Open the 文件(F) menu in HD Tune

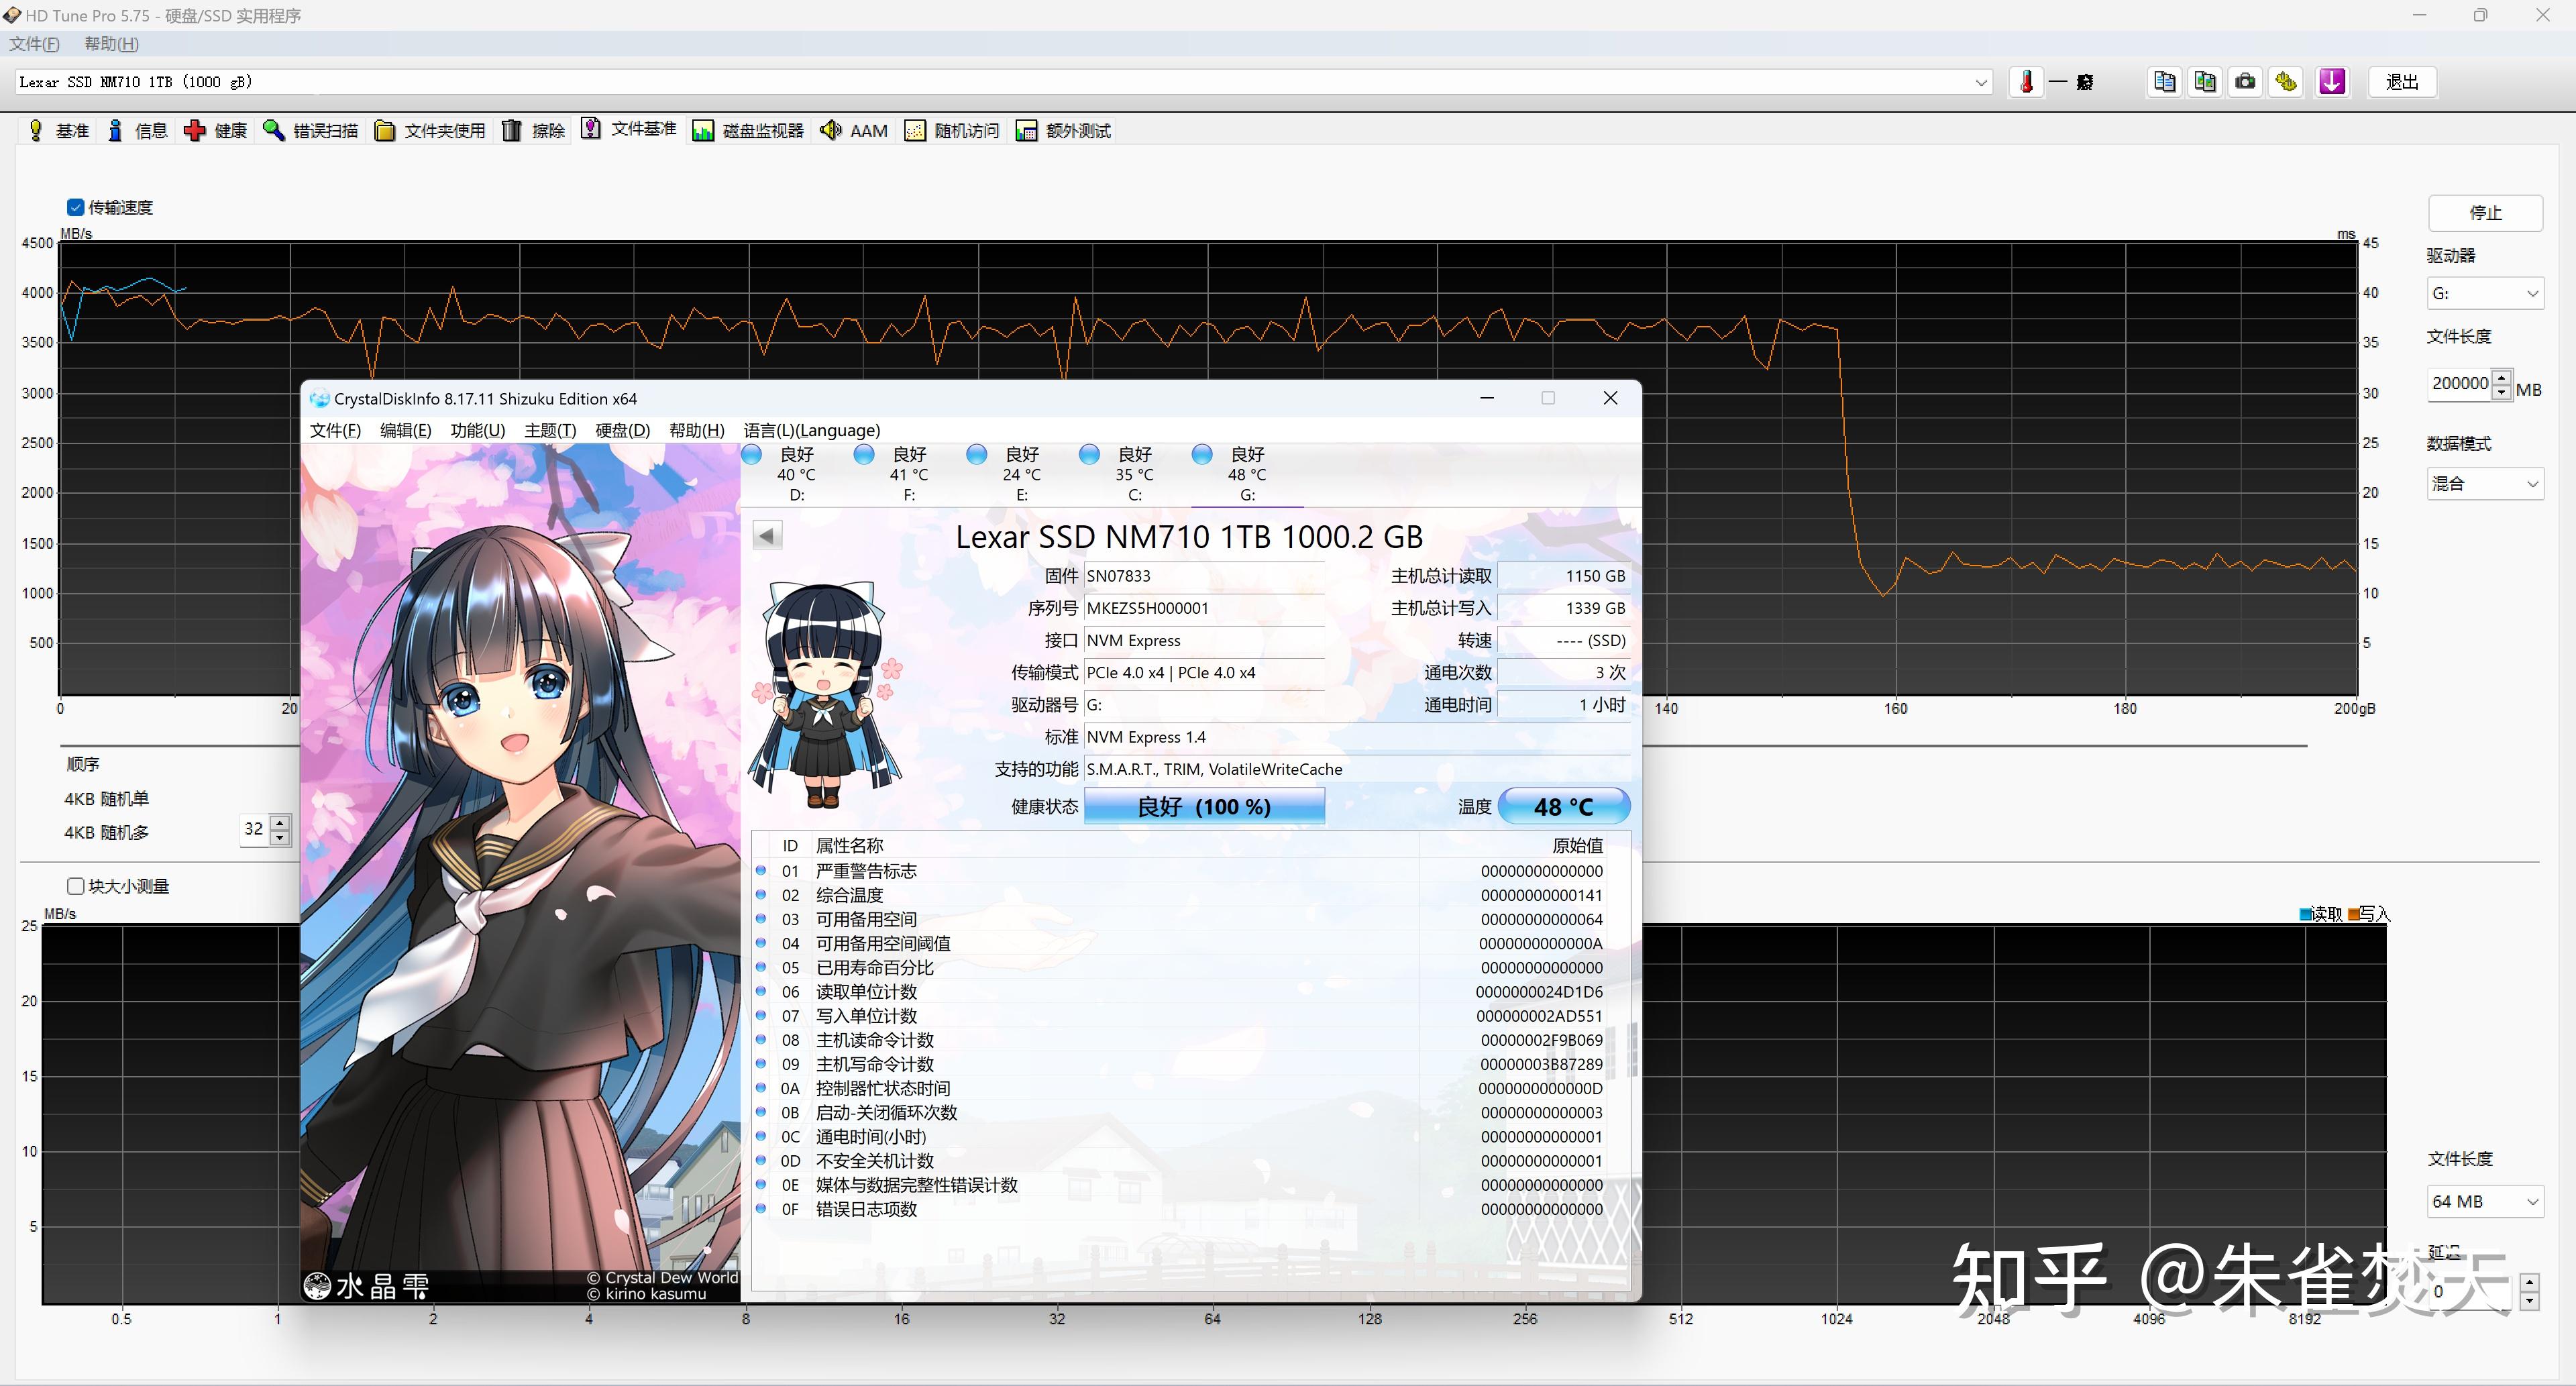33,44
